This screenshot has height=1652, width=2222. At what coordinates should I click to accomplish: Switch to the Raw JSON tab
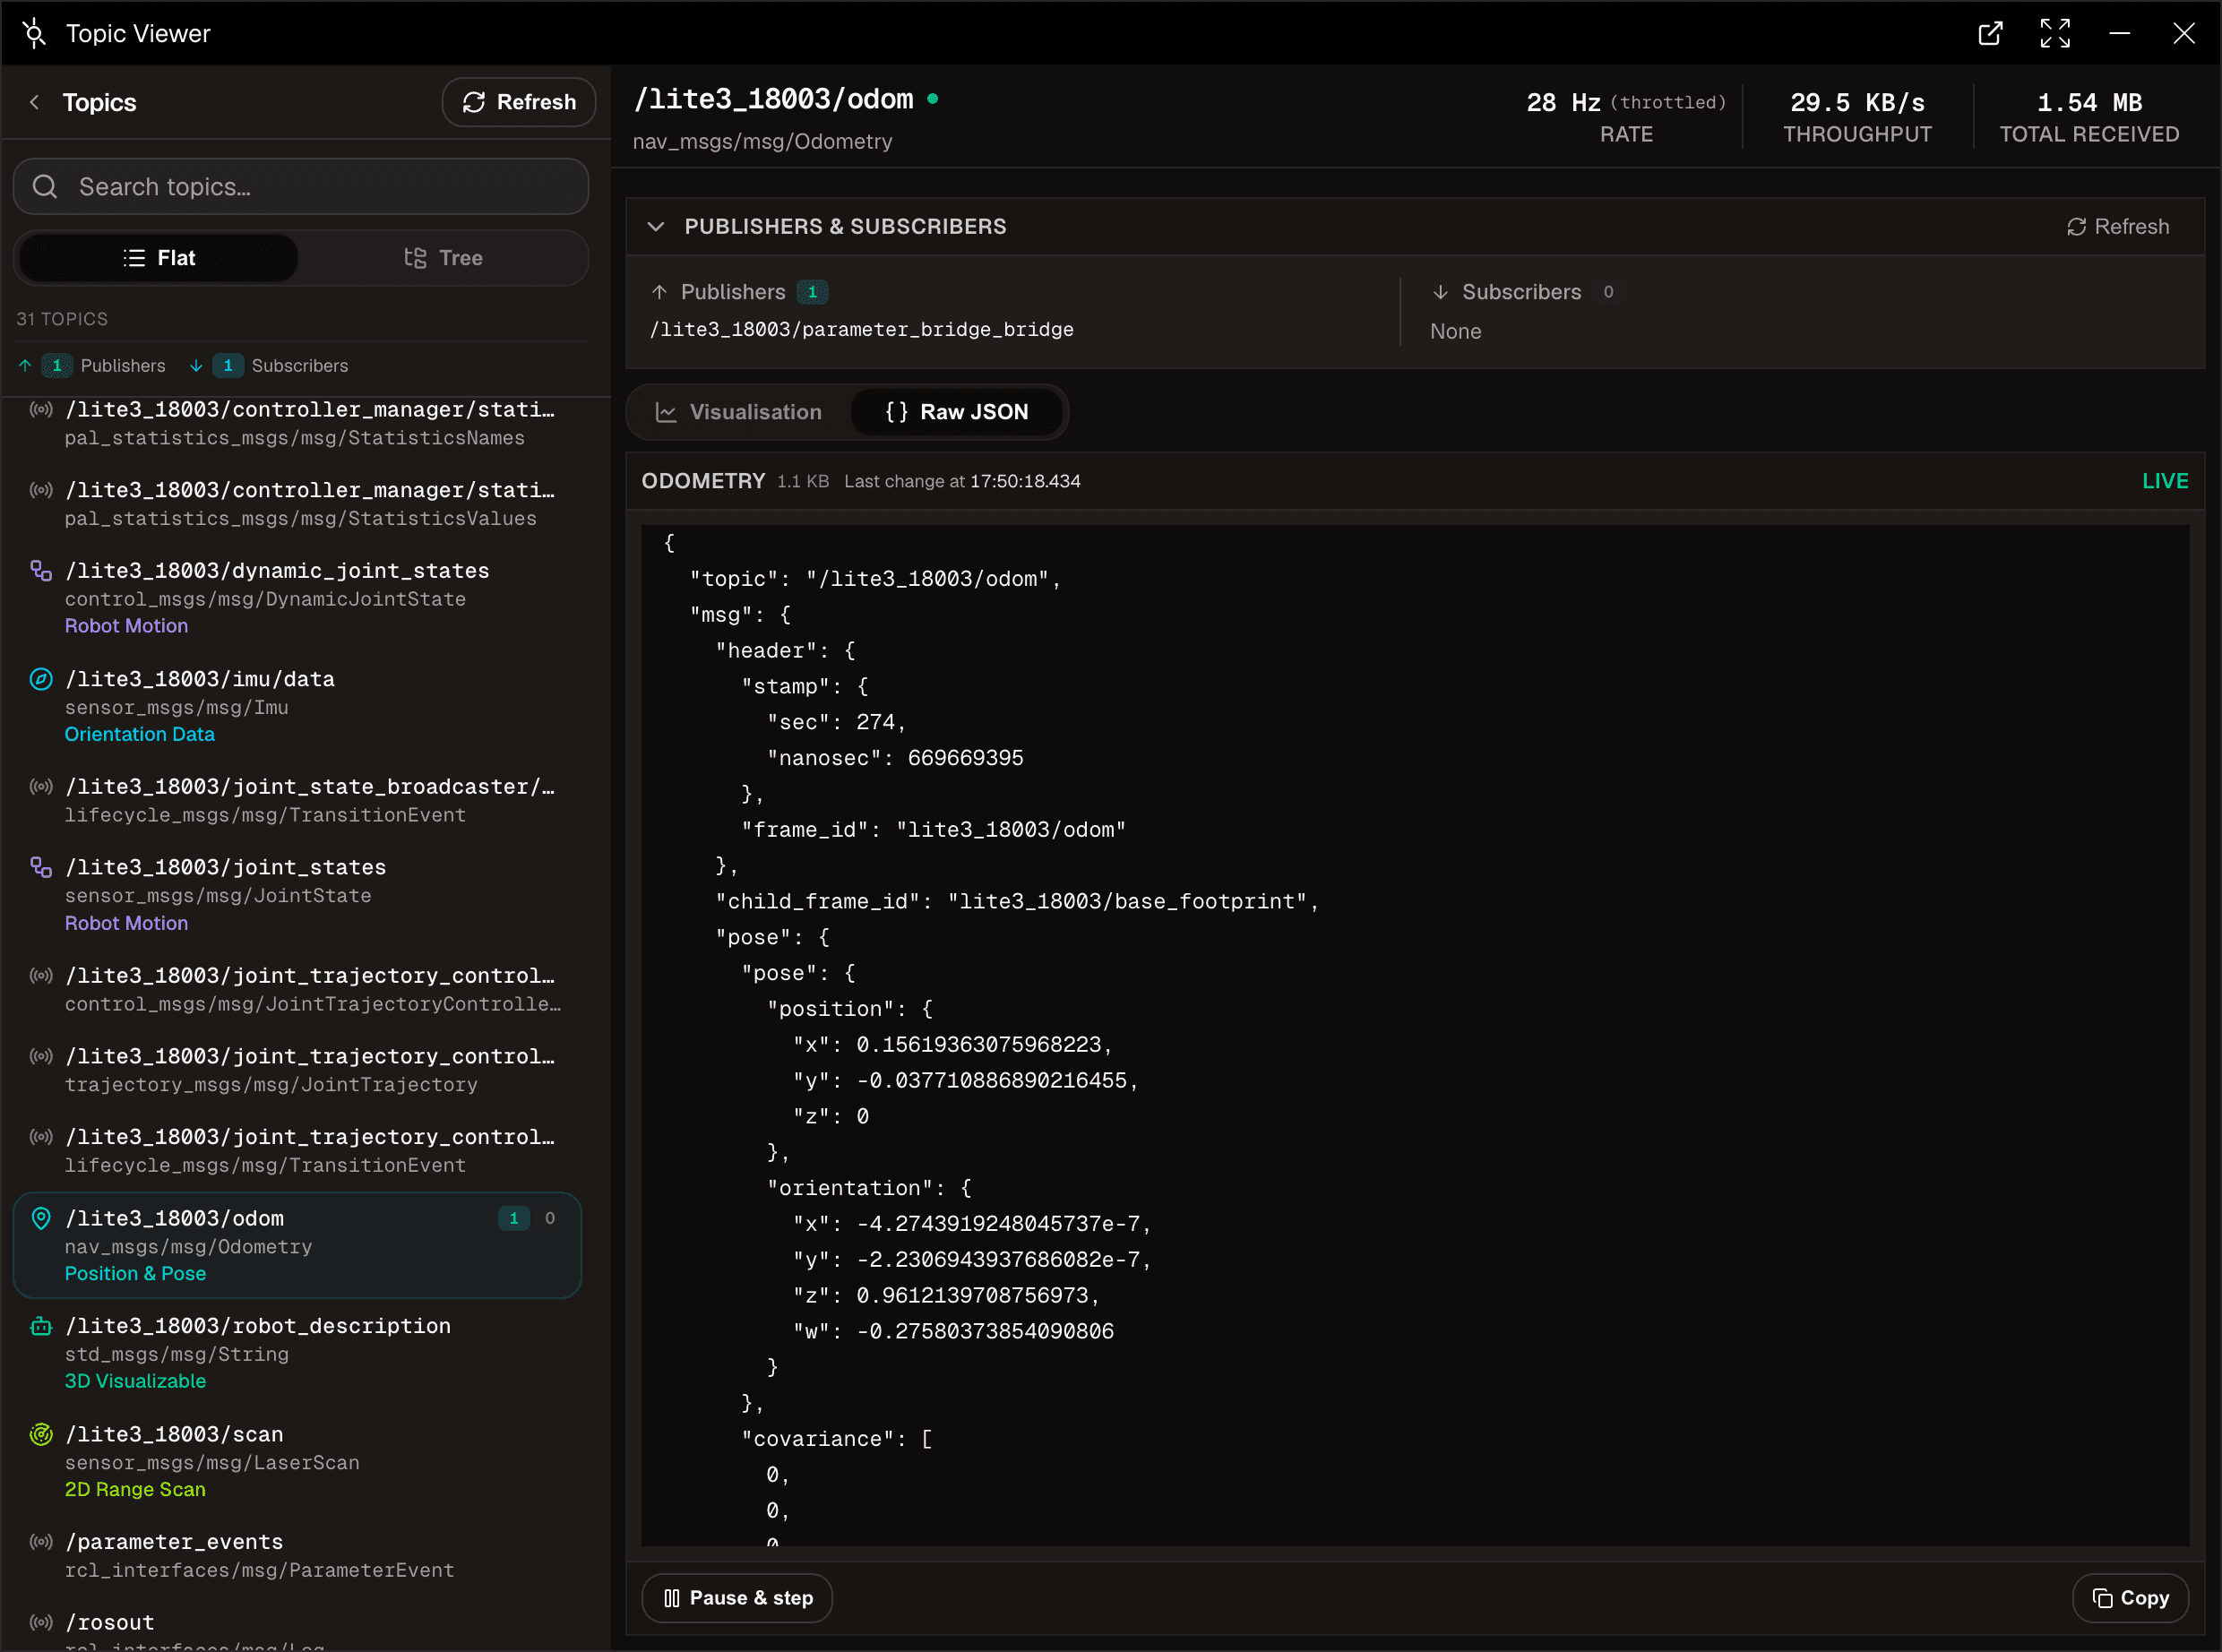click(x=957, y=412)
